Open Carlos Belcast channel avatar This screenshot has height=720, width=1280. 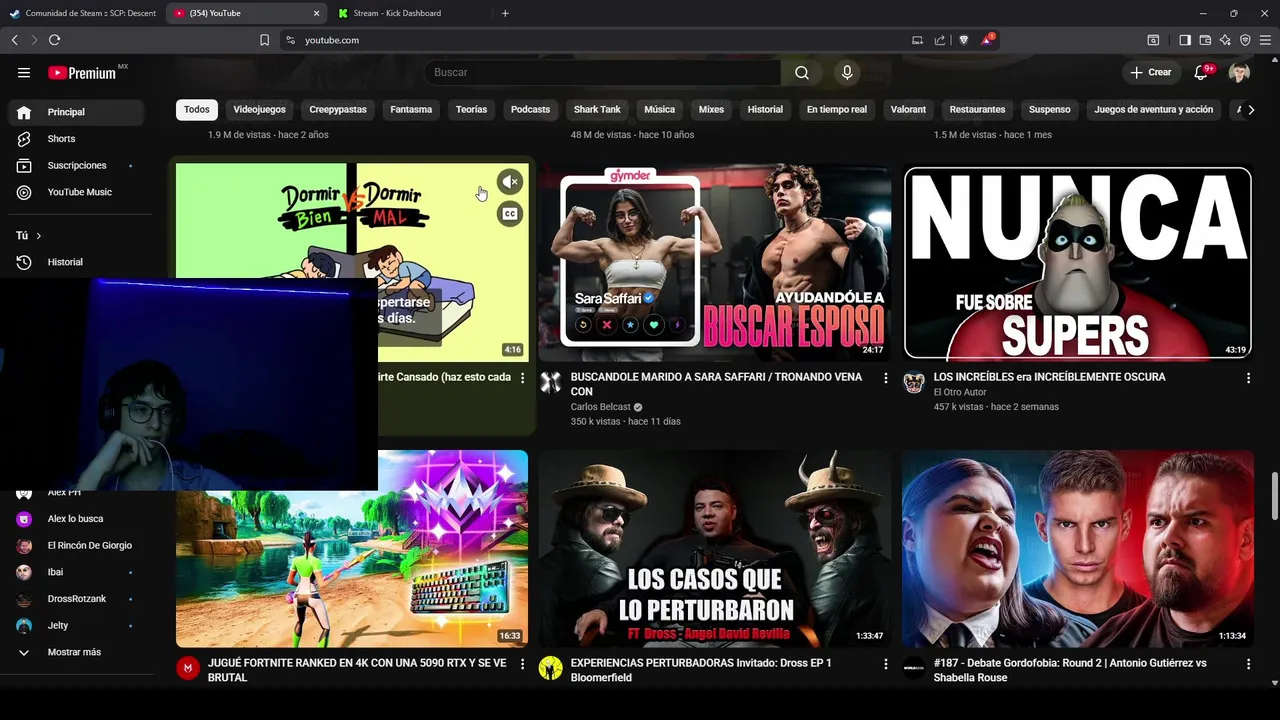(551, 382)
